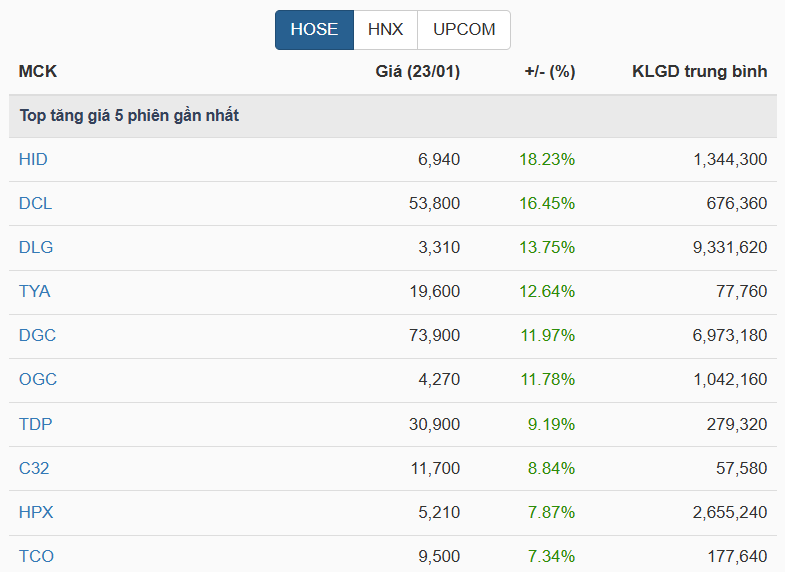
Task: Click HID's 18.23% change value
Action: (x=547, y=159)
